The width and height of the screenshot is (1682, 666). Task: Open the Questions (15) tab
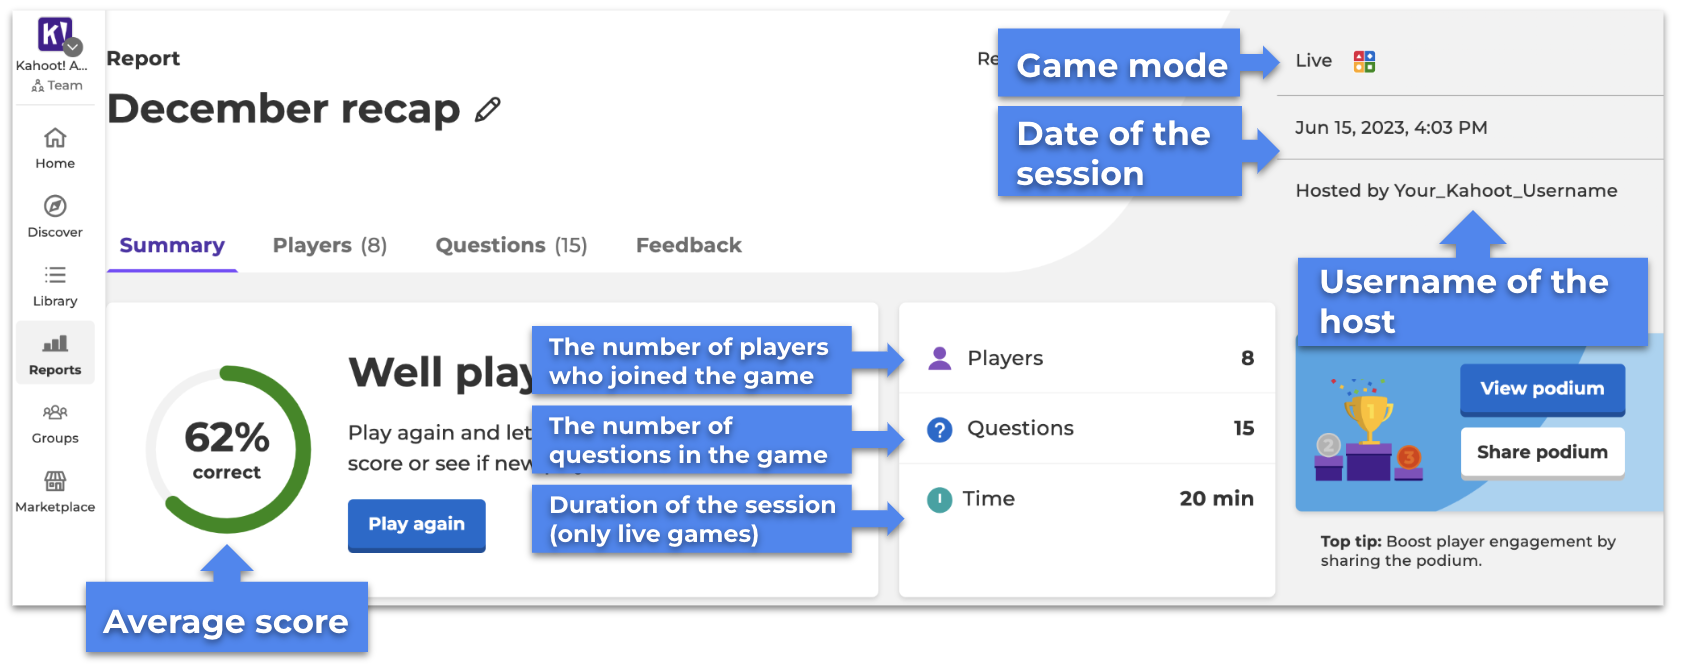point(511,245)
